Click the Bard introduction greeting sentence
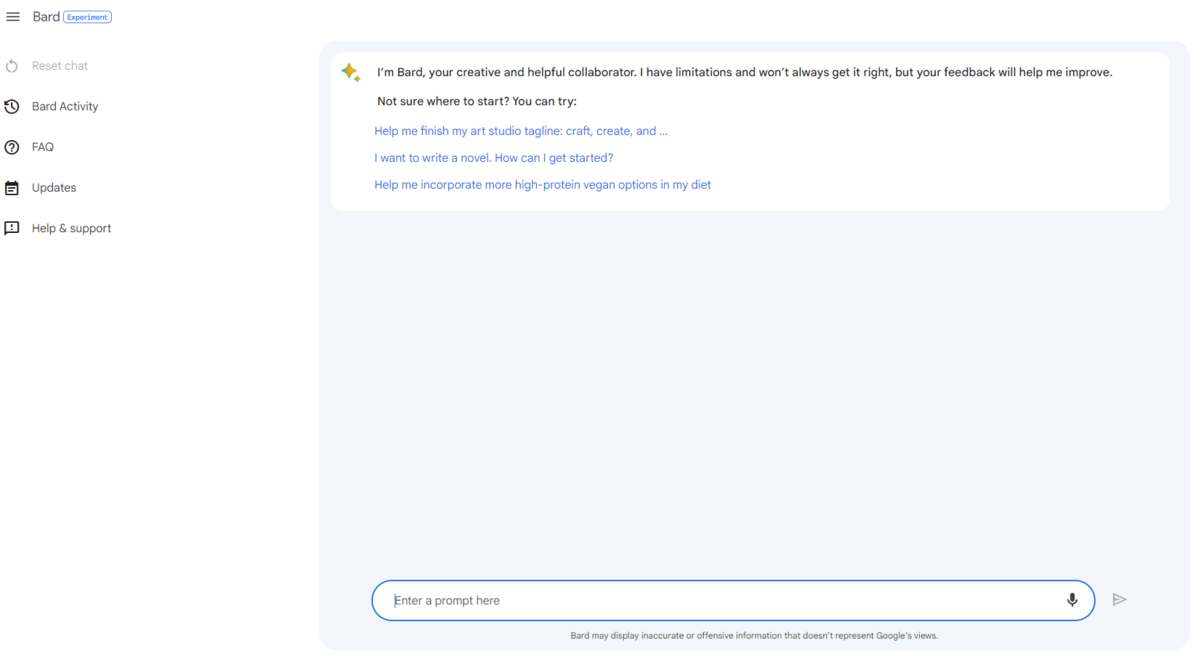 pos(745,72)
